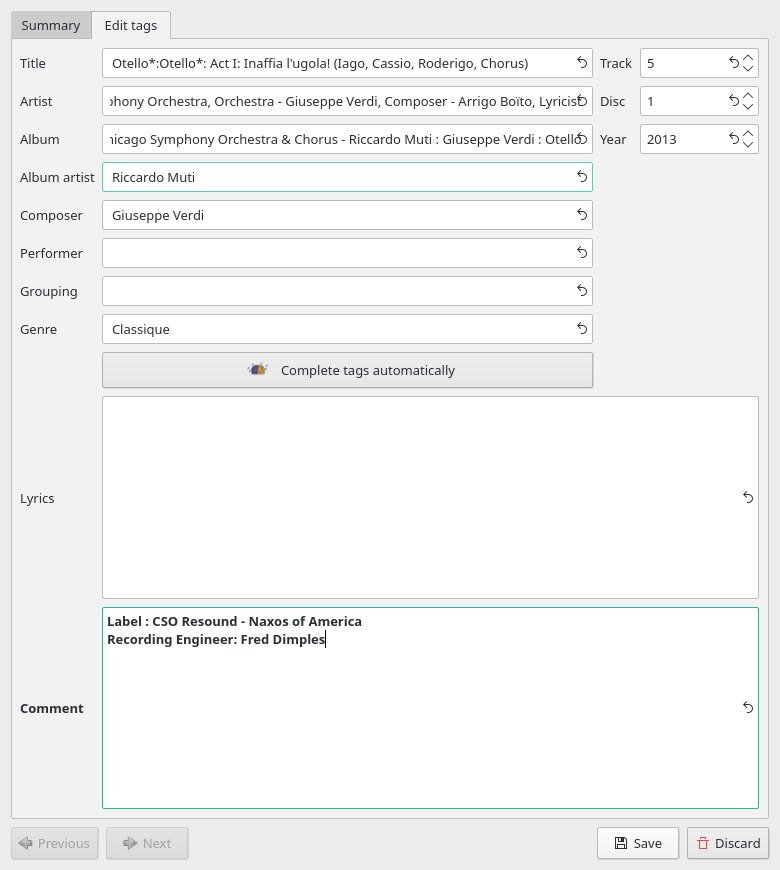Switch to the Summary tab
780x870 pixels.
[x=51, y=25]
